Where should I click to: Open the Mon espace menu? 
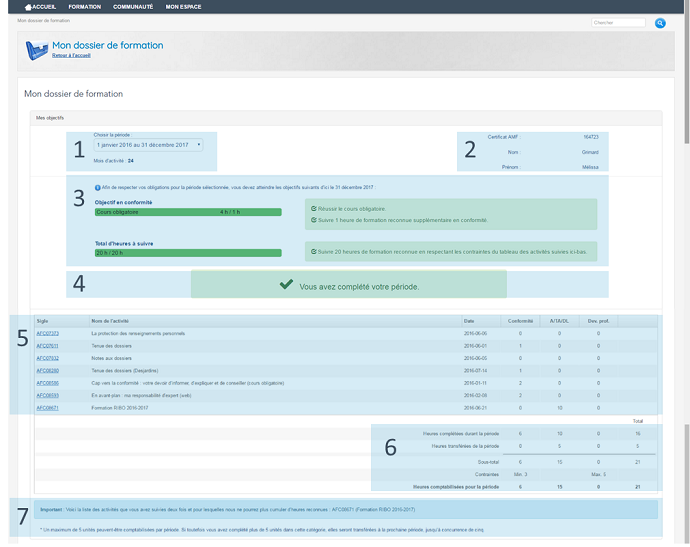(x=183, y=7)
